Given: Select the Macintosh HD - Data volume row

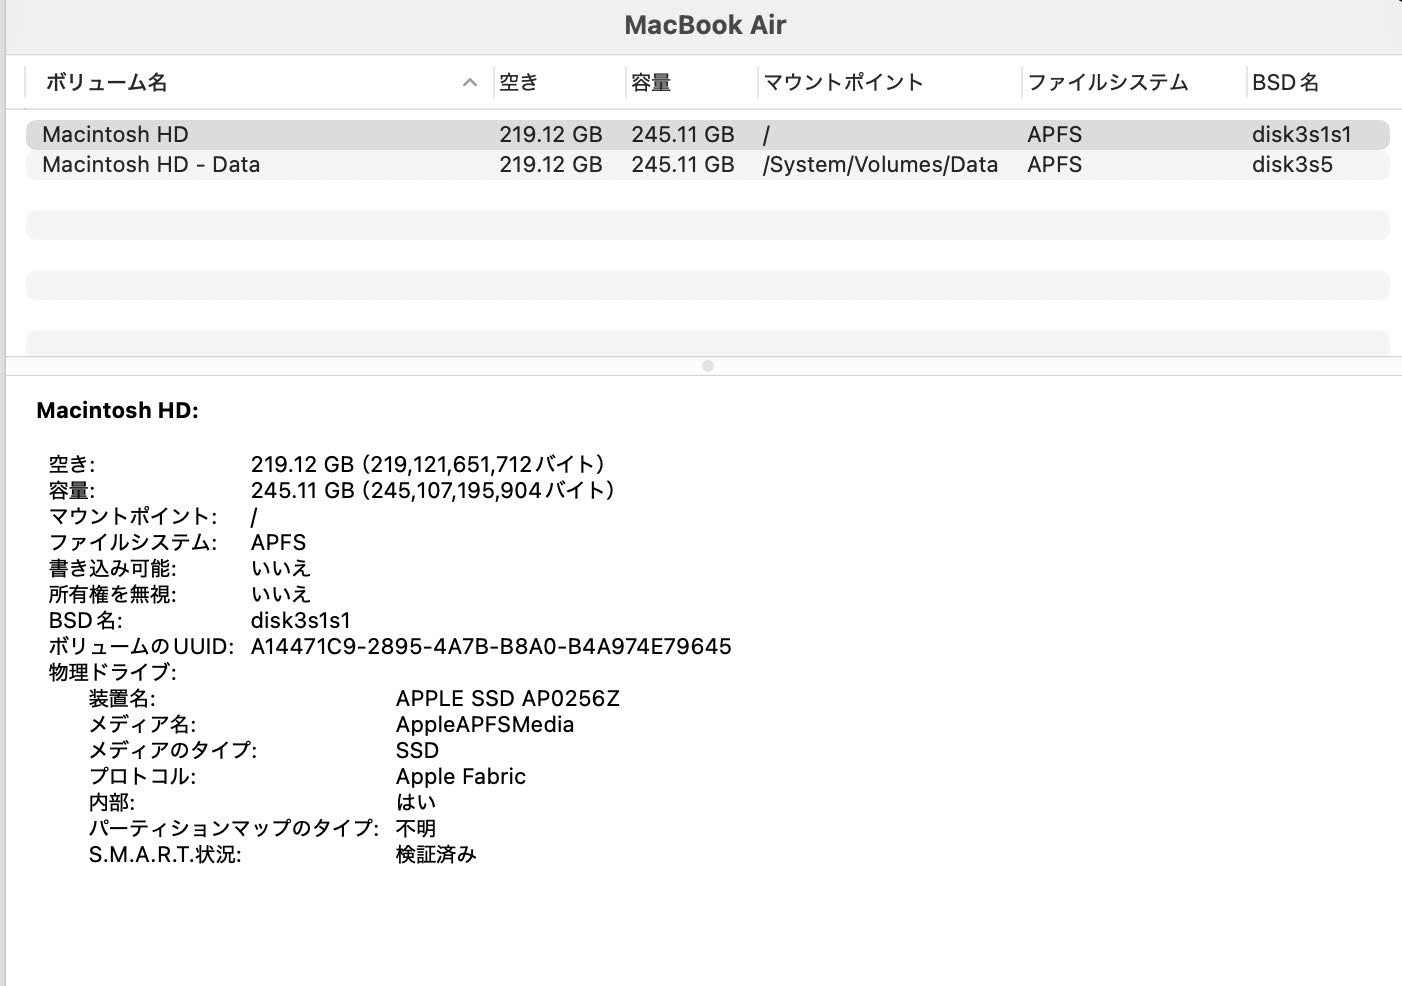Looking at the screenshot, I should [x=707, y=165].
